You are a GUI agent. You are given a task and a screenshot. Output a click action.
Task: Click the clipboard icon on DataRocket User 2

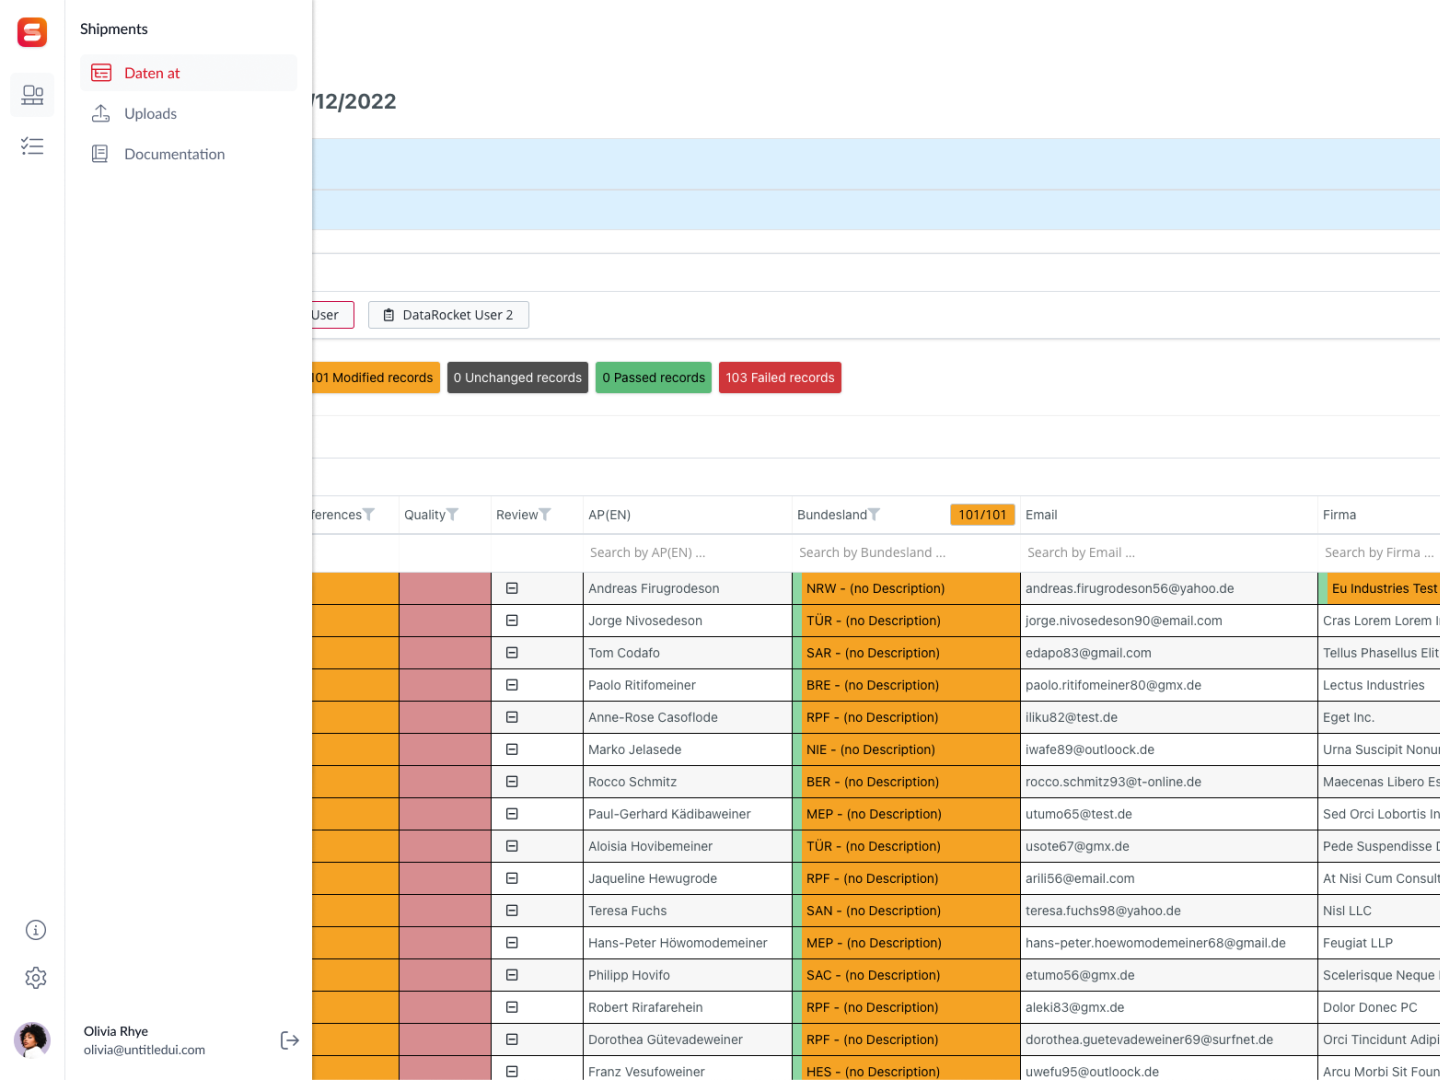click(x=389, y=315)
